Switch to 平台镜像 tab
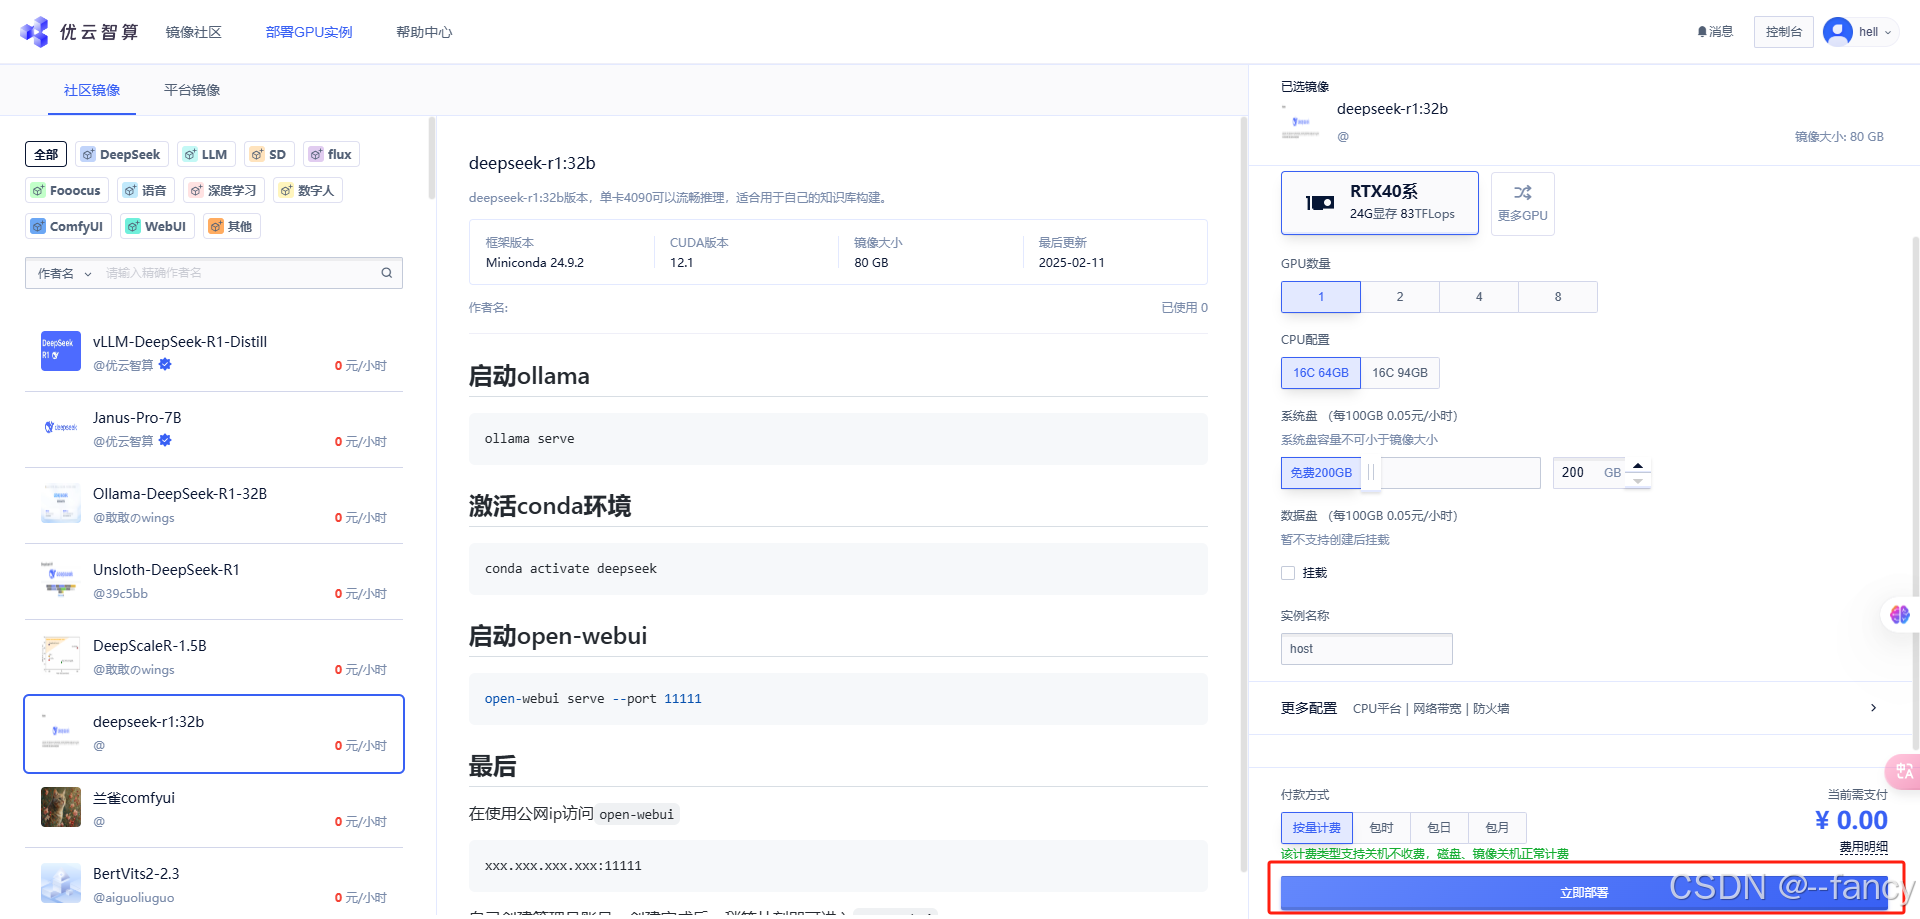Image resolution: width=1920 pixels, height=919 pixels. pyautogui.click(x=192, y=90)
